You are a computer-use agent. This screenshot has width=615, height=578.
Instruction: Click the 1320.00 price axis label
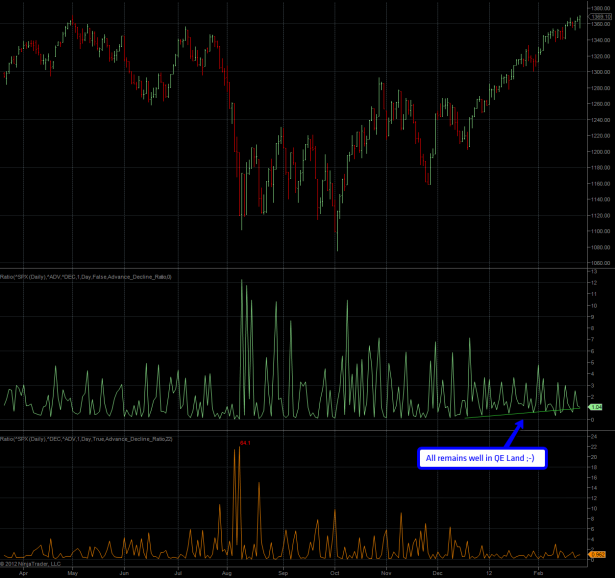(600, 56)
